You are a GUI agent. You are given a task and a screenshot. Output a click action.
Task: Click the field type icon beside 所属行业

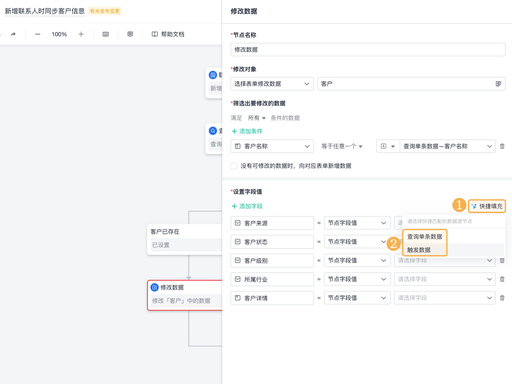(238, 279)
